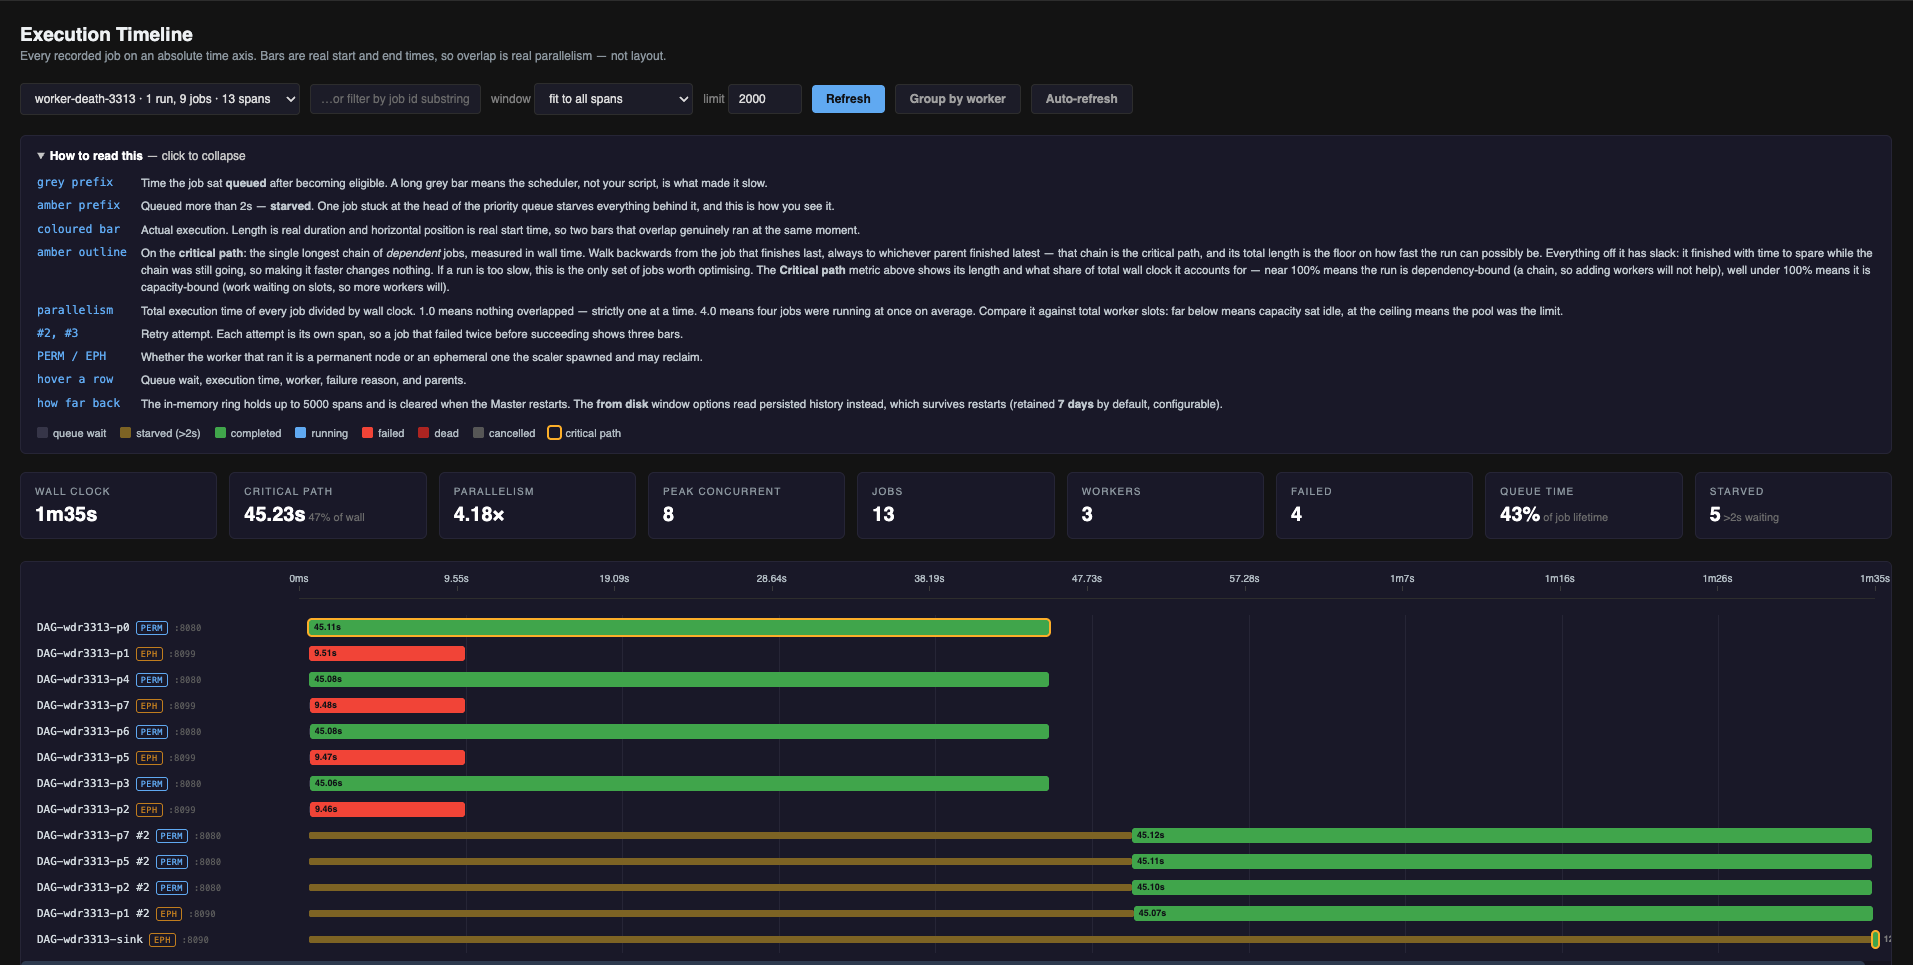Click the EPH badge on DAG-wdr3313-p1 #2 row

[169, 914]
